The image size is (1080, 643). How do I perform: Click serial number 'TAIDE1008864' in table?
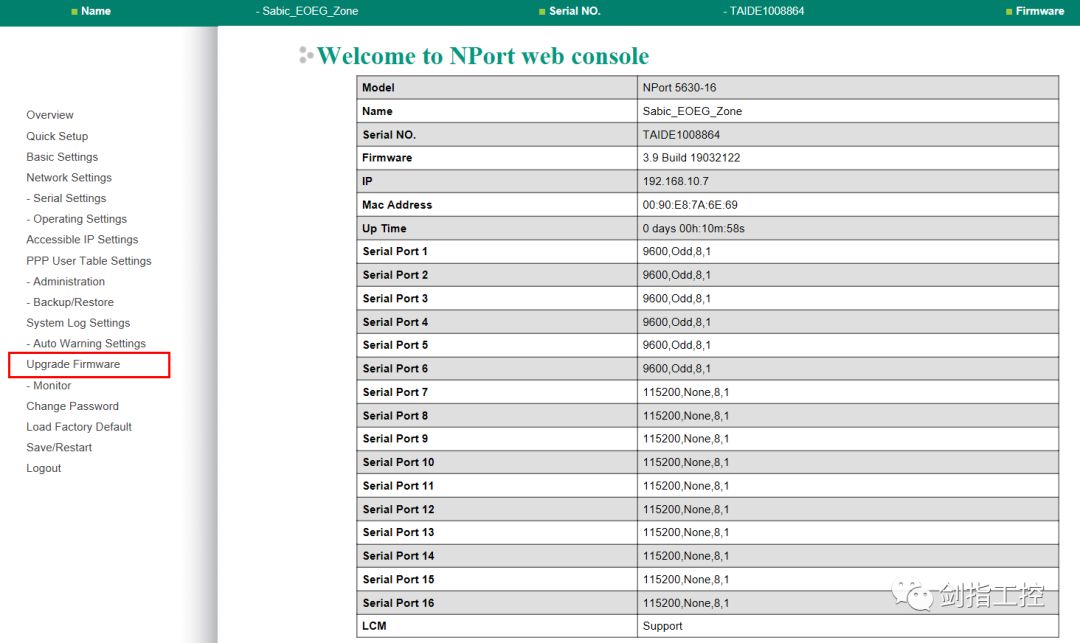681,135
